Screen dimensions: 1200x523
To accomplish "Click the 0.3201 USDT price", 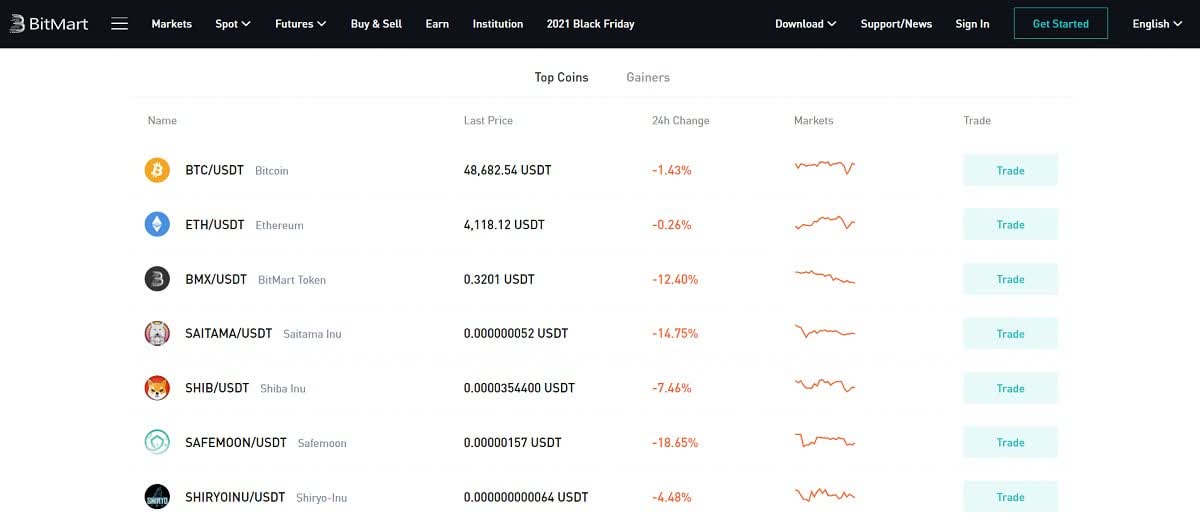I will [x=499, y=279].
